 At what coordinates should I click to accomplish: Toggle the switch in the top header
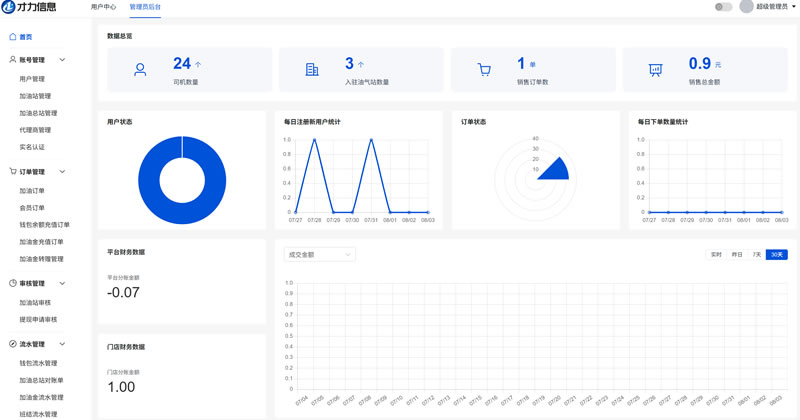723,7
